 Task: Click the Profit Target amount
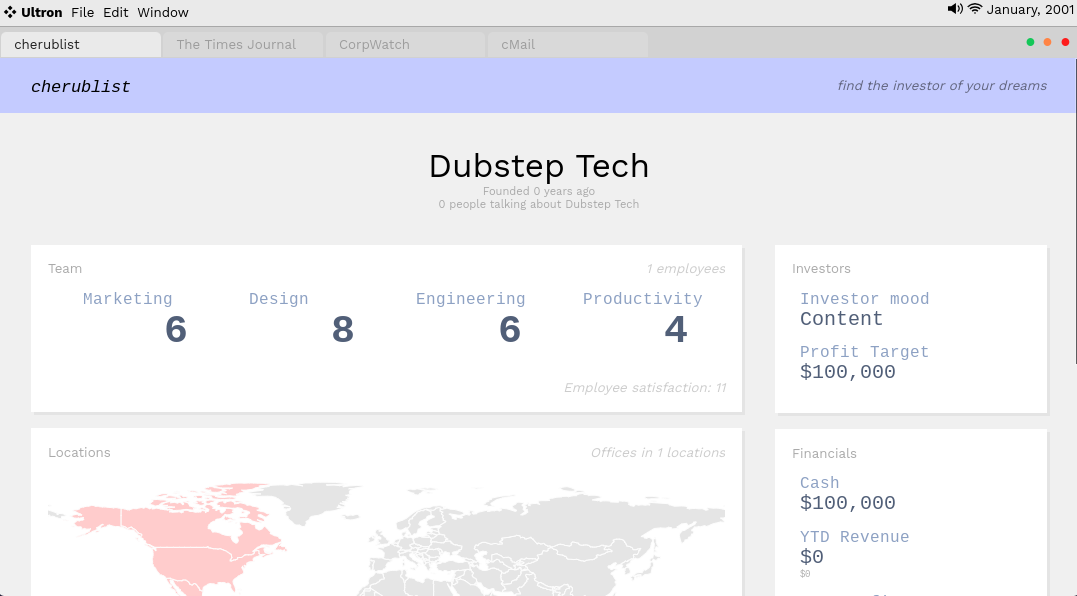pyautogui.click(x=848, y=372)
